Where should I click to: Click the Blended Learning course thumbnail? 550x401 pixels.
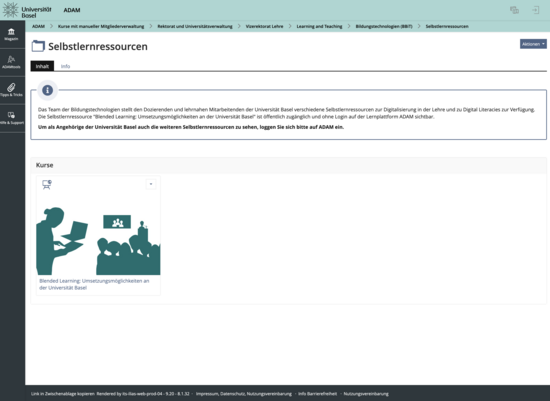pos(98,240)
